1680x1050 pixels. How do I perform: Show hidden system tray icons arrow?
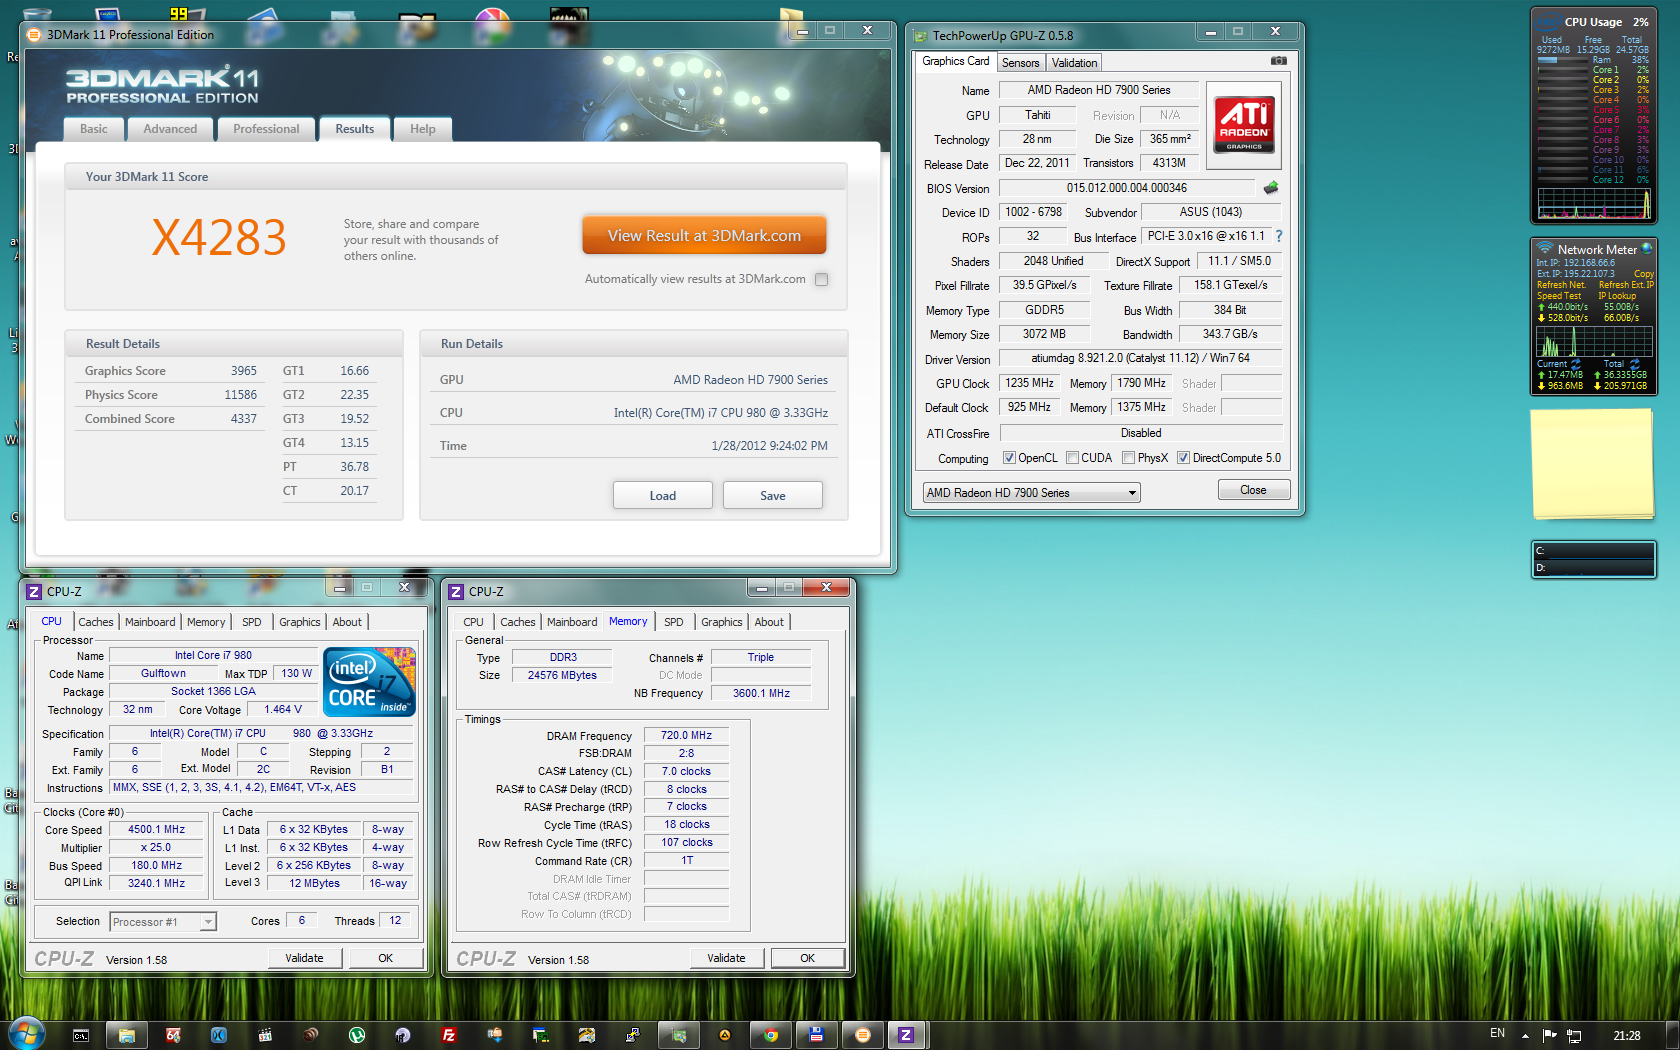coord(1525,1035)
